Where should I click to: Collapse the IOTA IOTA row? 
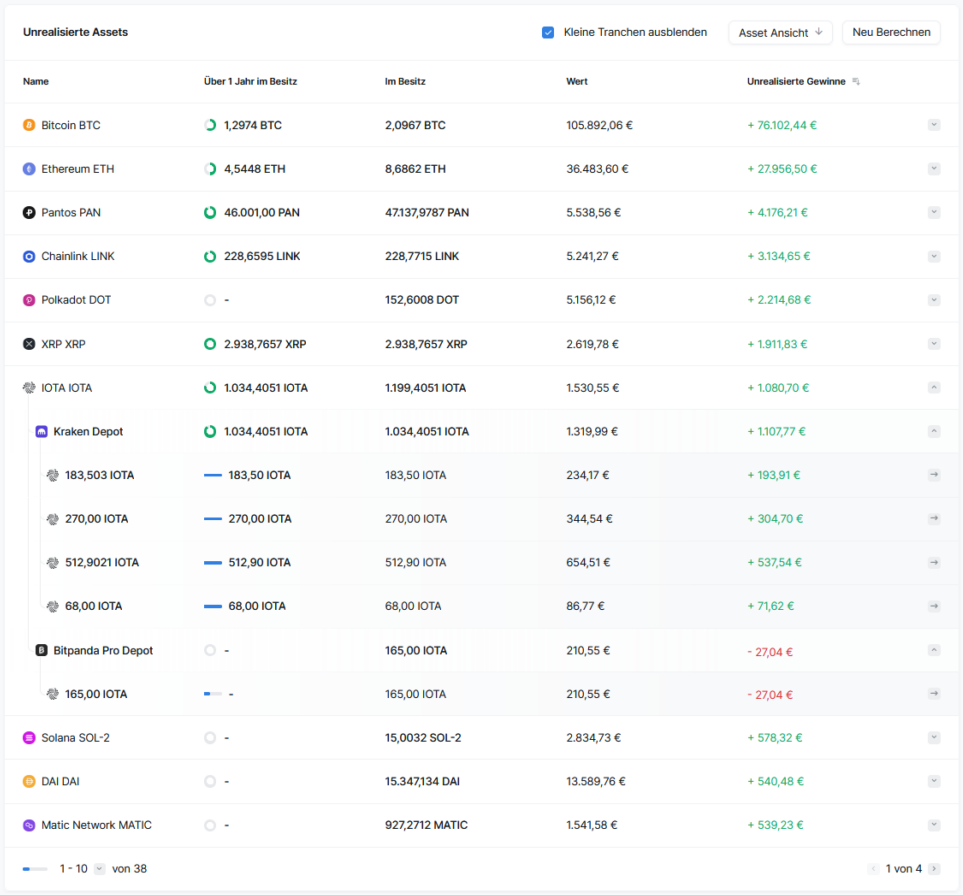934,388
